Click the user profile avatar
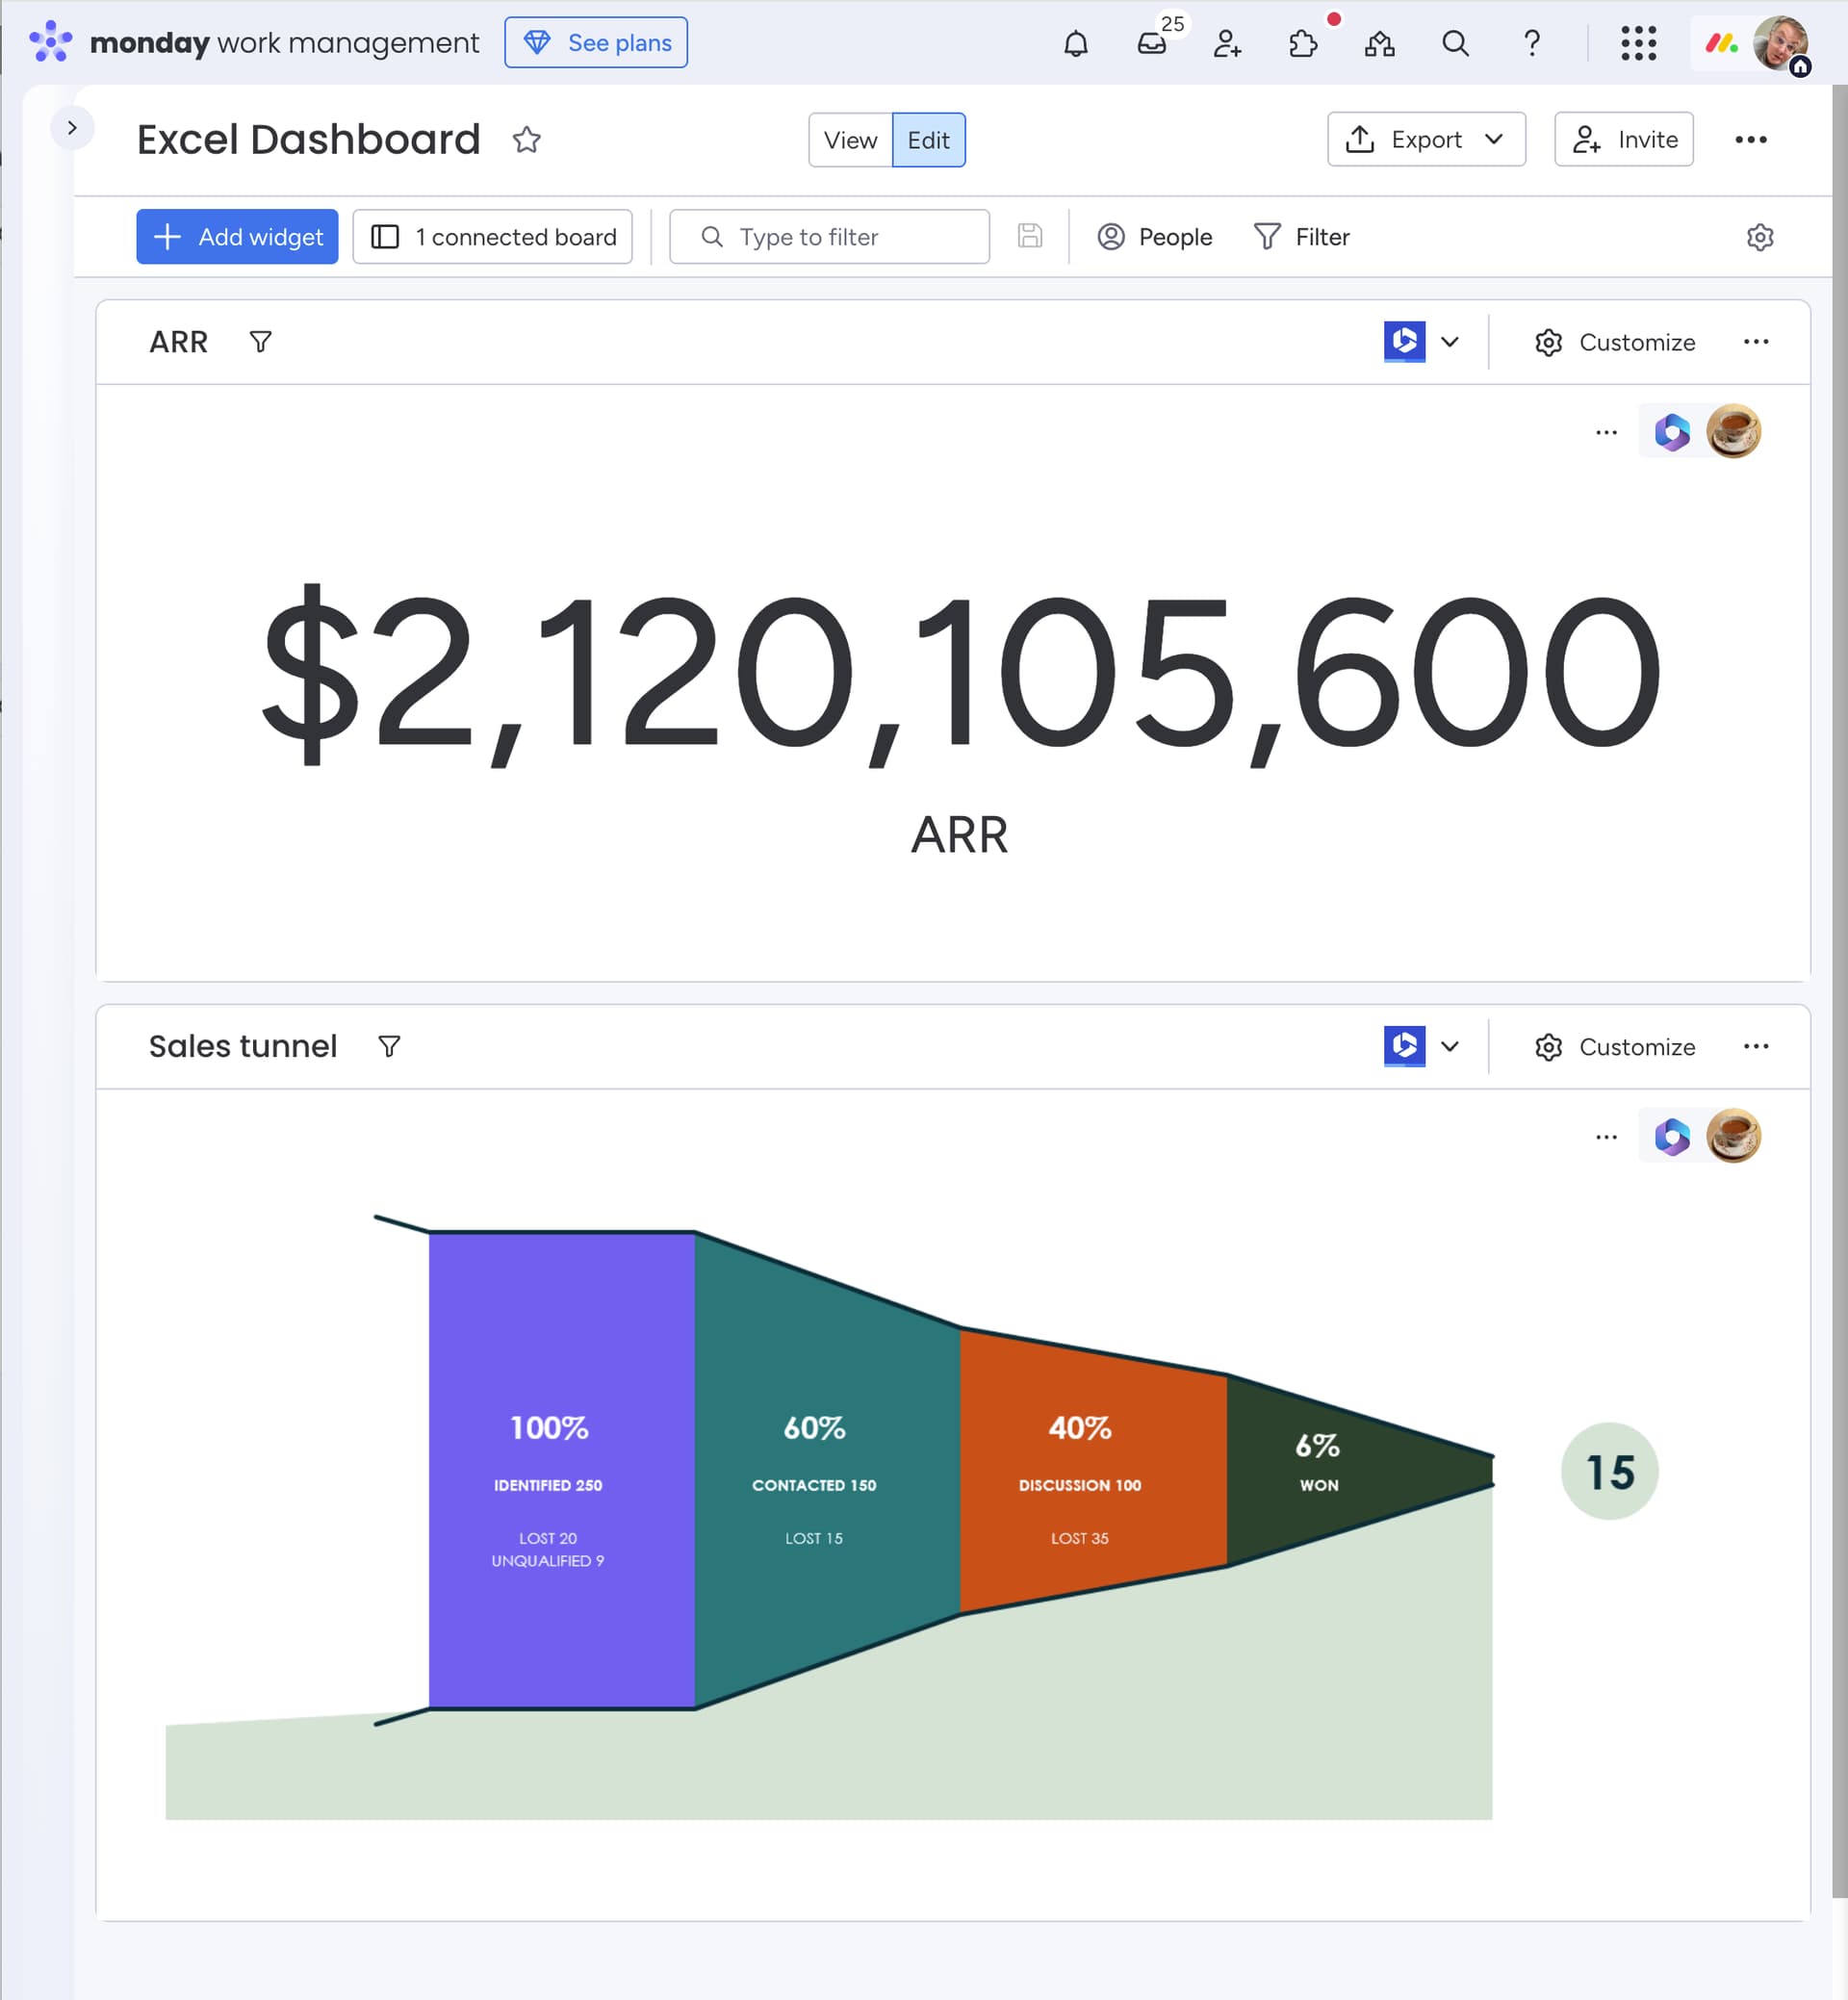 click(1780, 43)
